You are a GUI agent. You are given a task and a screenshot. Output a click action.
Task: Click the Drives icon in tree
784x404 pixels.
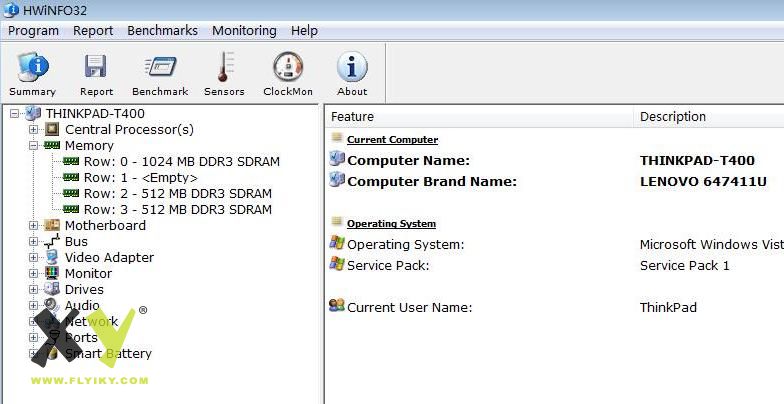coord(52,289)
